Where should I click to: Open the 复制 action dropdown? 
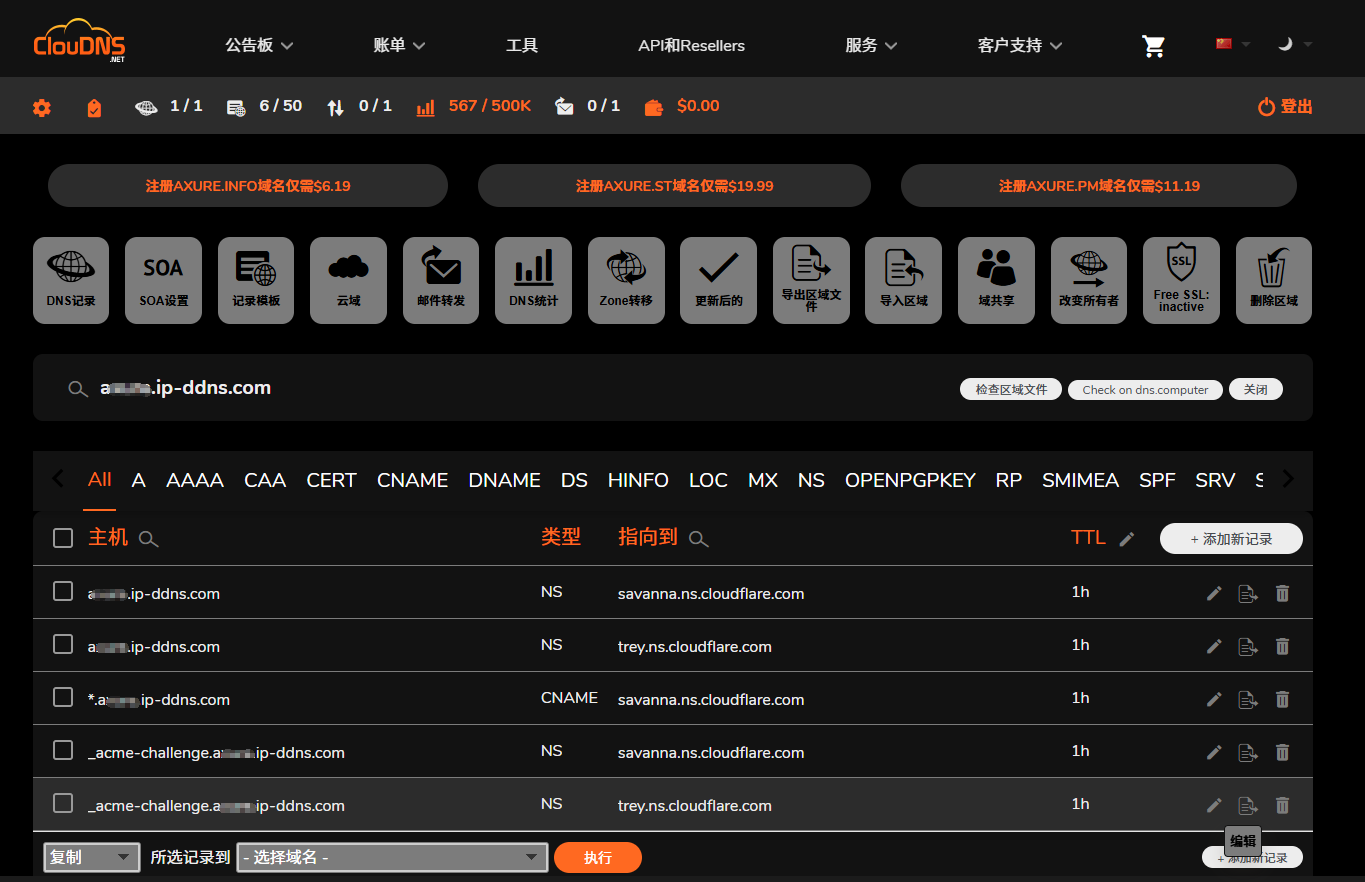tap(90, 857)
